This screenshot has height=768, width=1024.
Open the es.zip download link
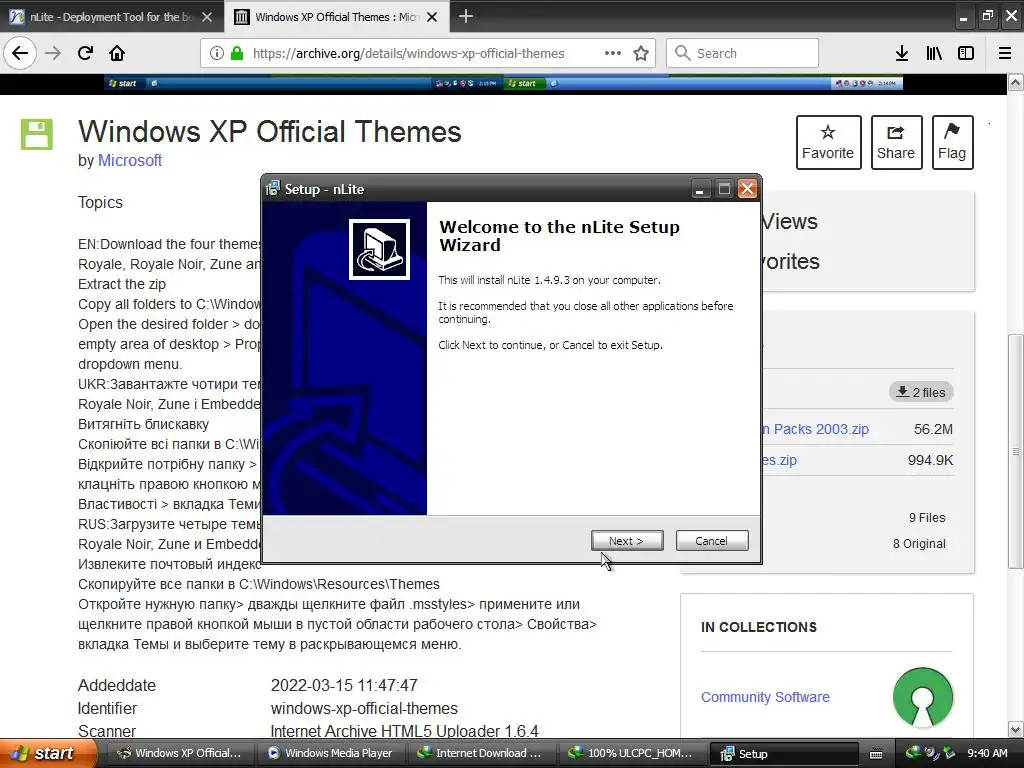tap(779, 460)
